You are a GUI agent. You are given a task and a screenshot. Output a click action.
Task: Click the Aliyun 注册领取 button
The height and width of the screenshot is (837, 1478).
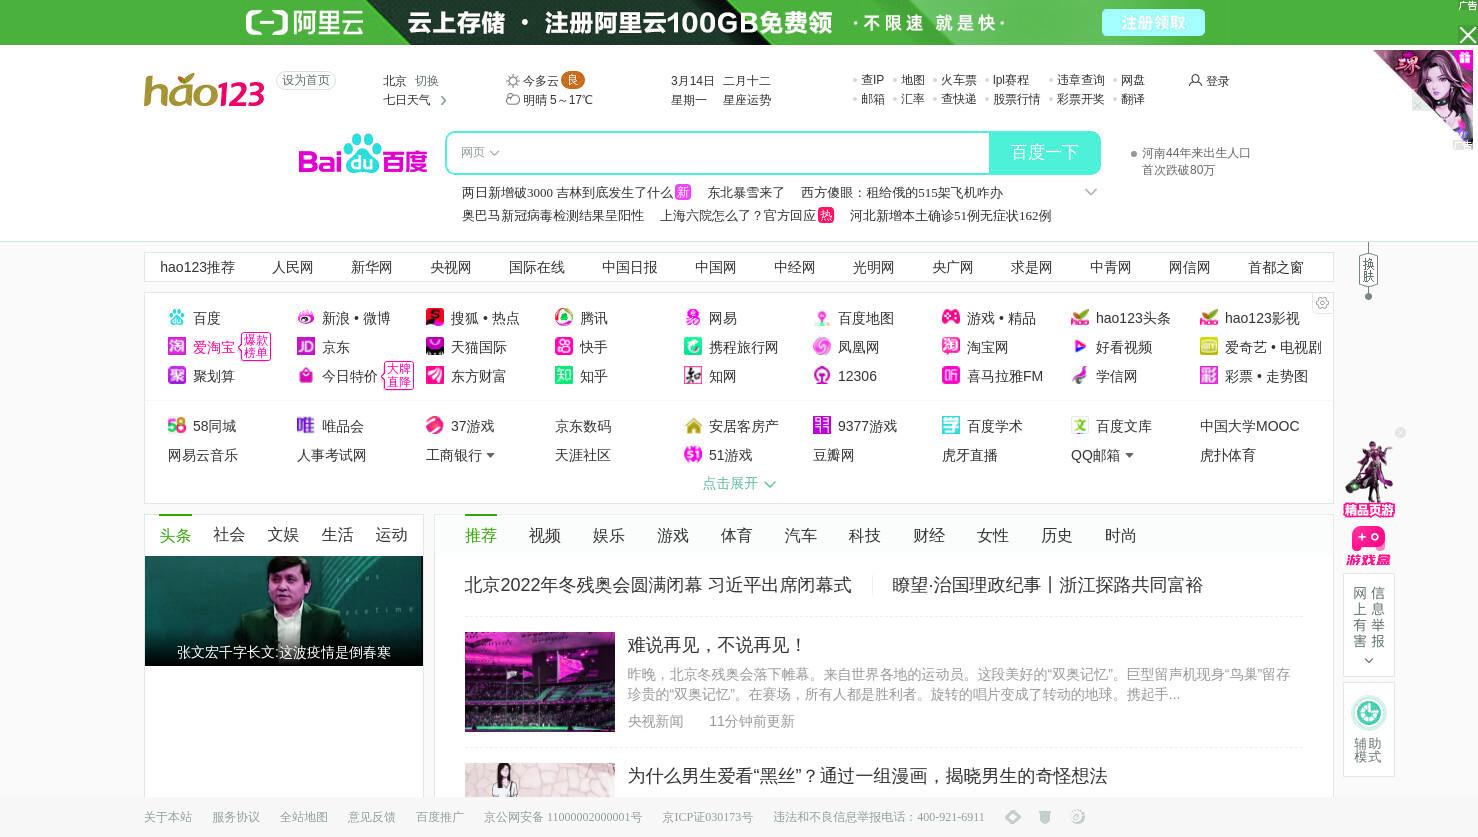coord(1153,22)
